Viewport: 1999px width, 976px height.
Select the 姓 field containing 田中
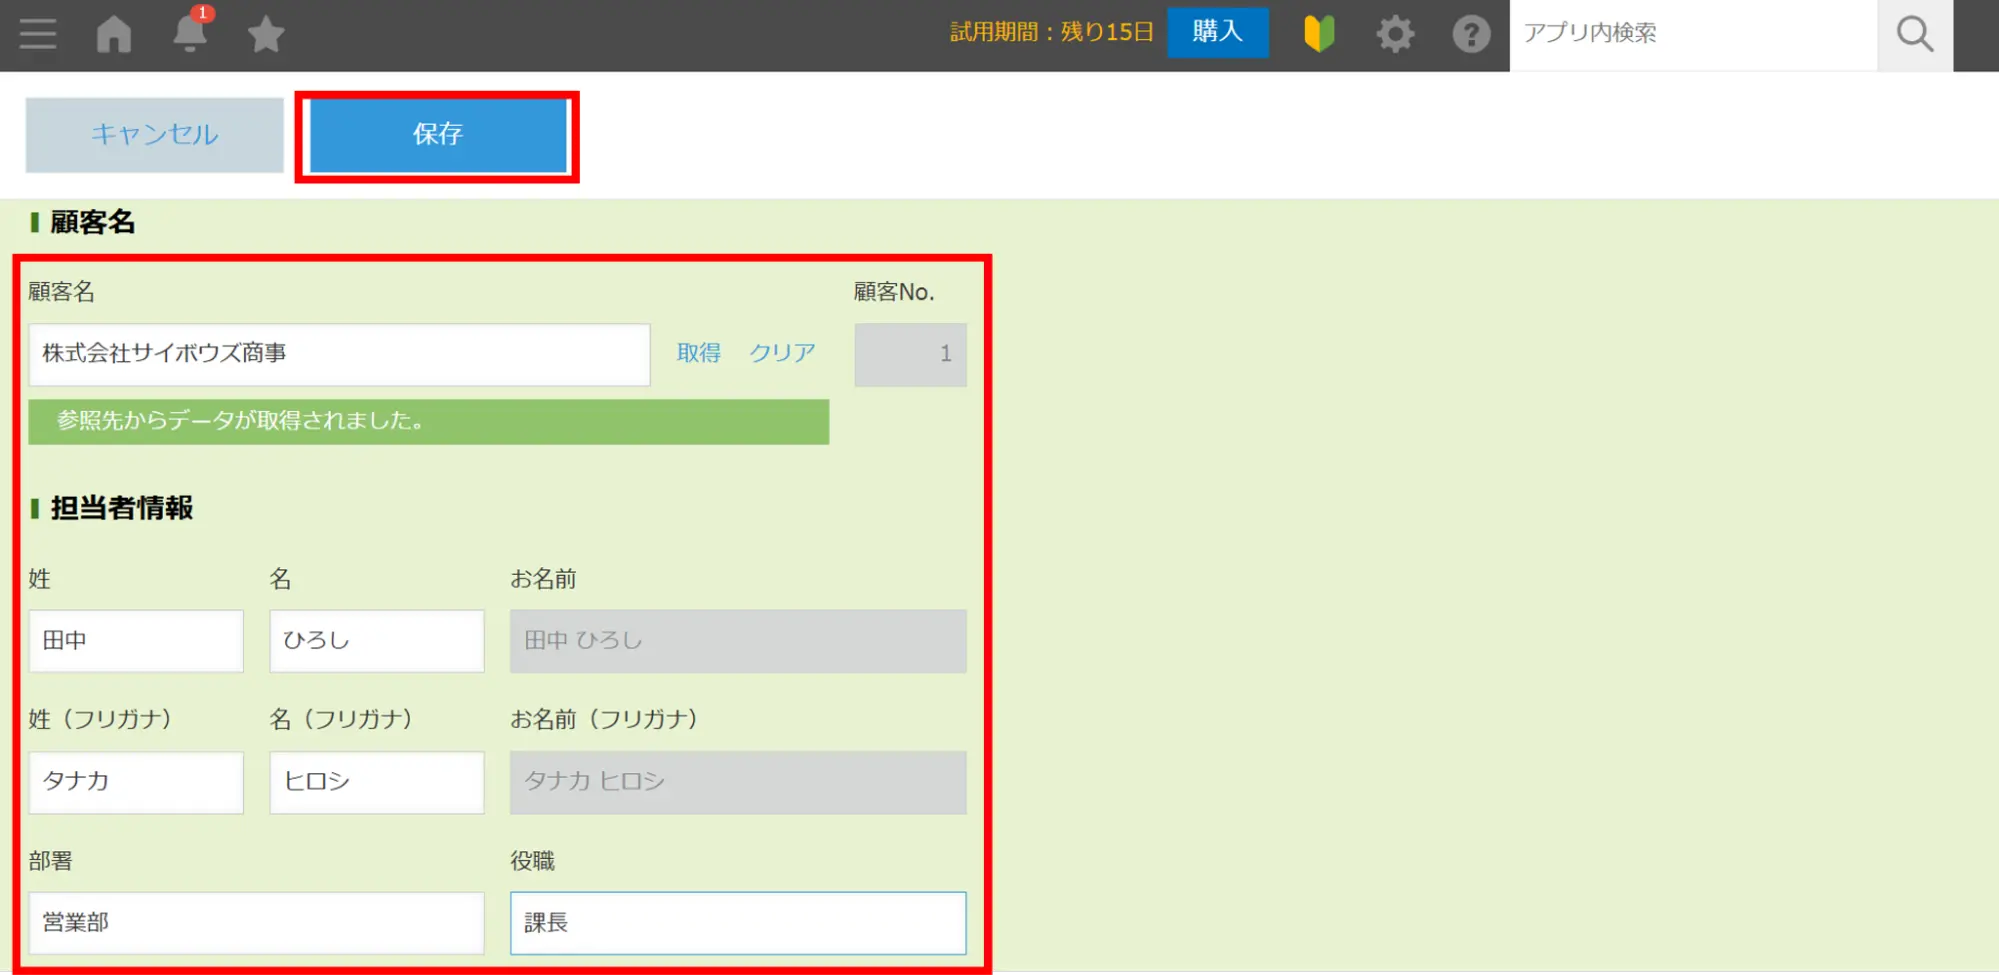136,641
